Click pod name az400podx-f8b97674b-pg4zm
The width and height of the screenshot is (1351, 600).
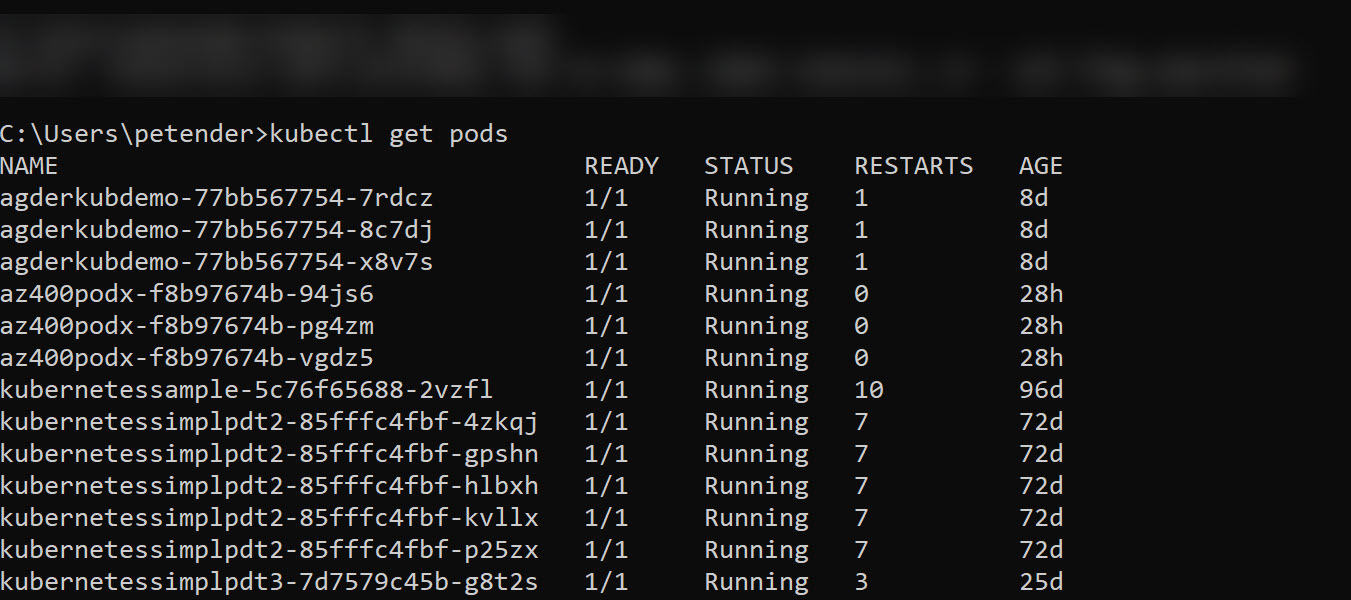click(187, 326)
